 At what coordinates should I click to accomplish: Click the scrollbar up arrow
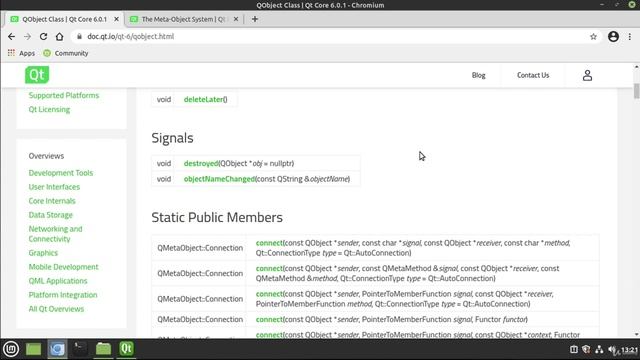click(x=636, y=66)
